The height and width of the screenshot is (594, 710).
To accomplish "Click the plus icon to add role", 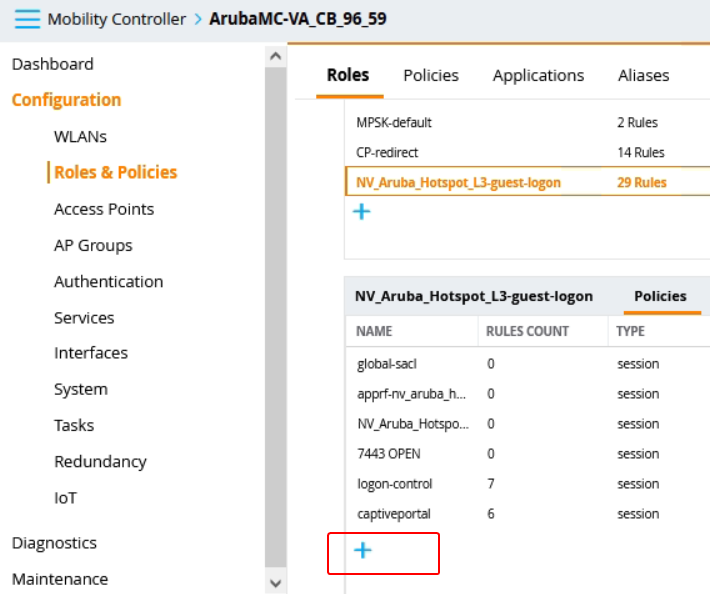I will (362, 212).
